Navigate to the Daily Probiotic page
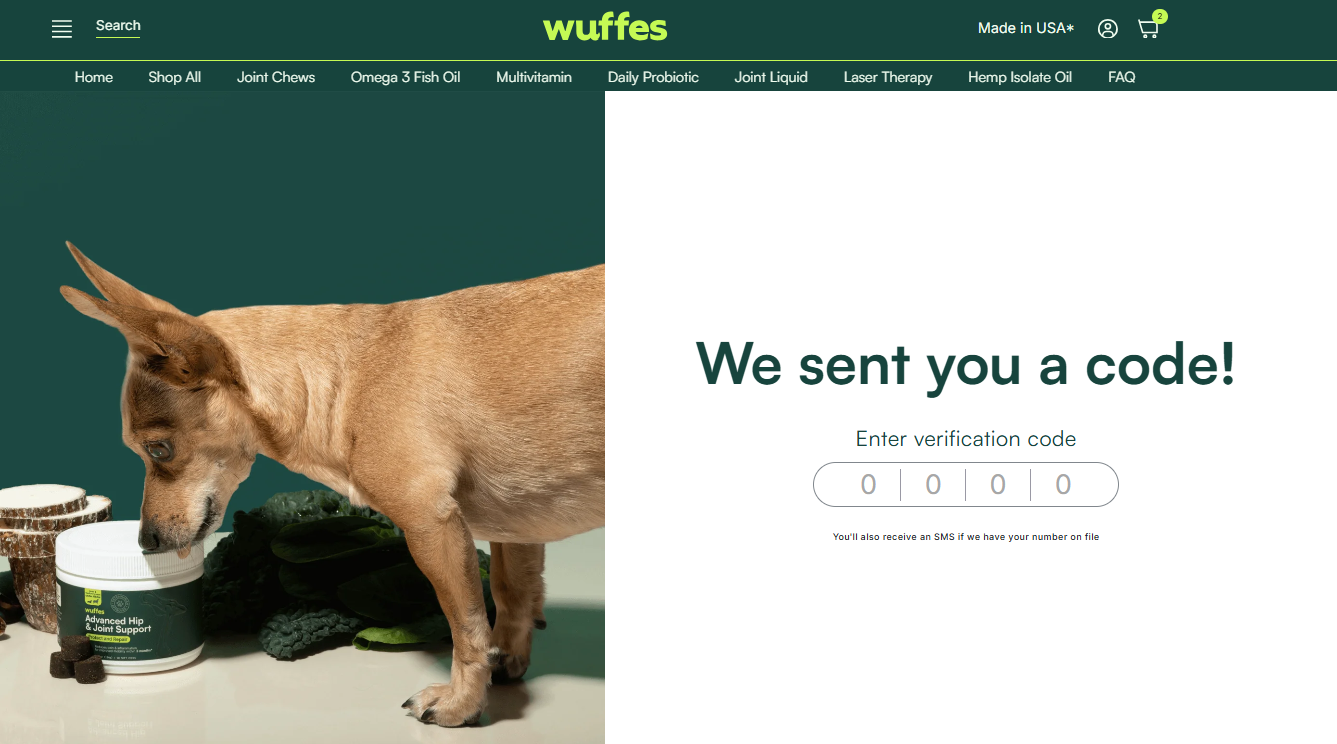 pos(653,77)
